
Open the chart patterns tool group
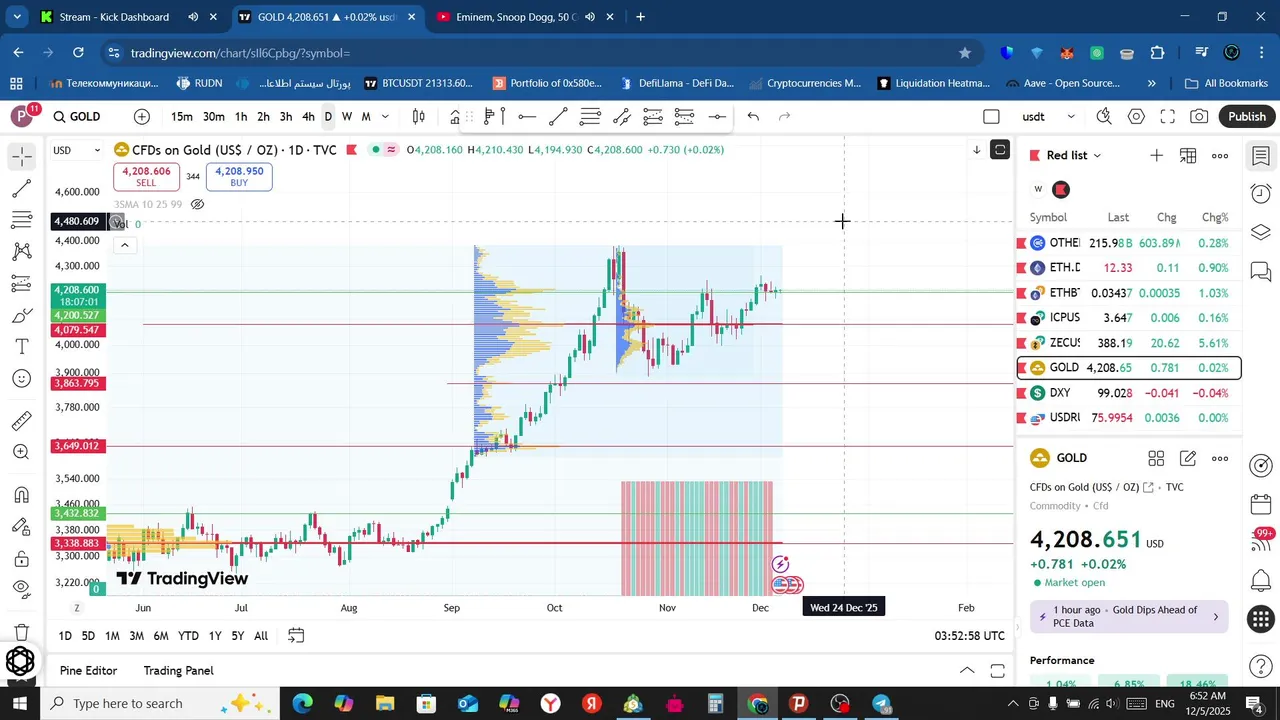(22, 253)
